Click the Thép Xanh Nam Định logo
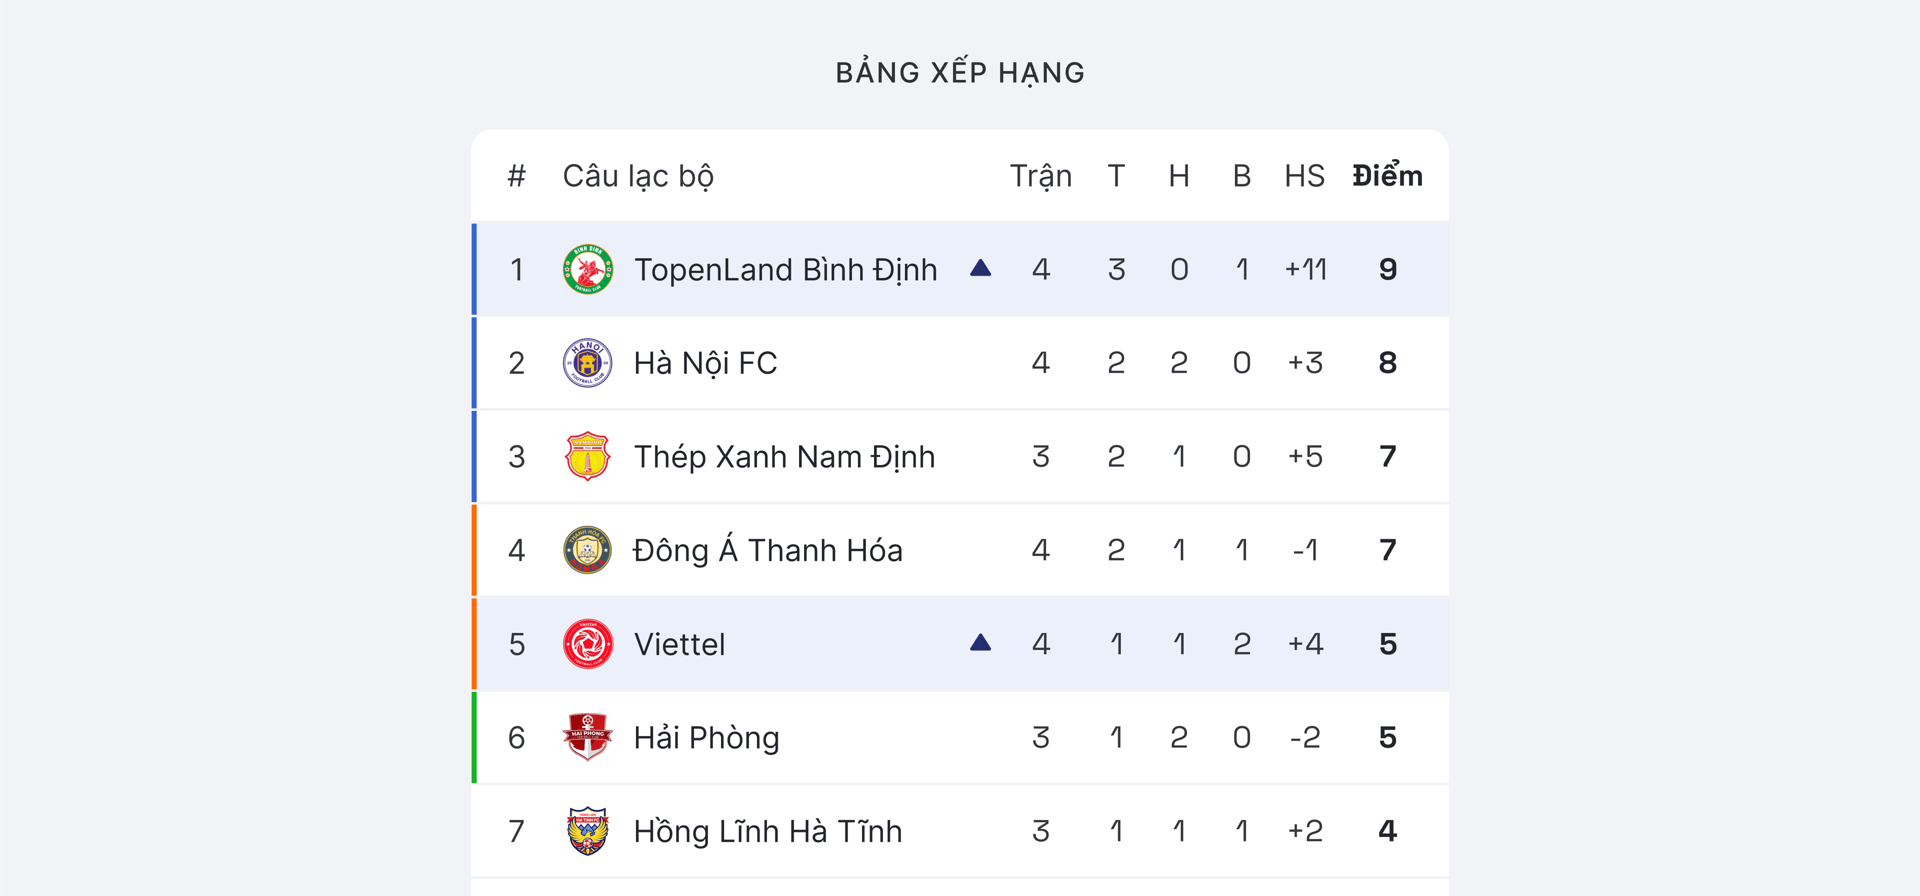Image resolution: width=1920 pixels, height=896 pixels. (587, 457)
